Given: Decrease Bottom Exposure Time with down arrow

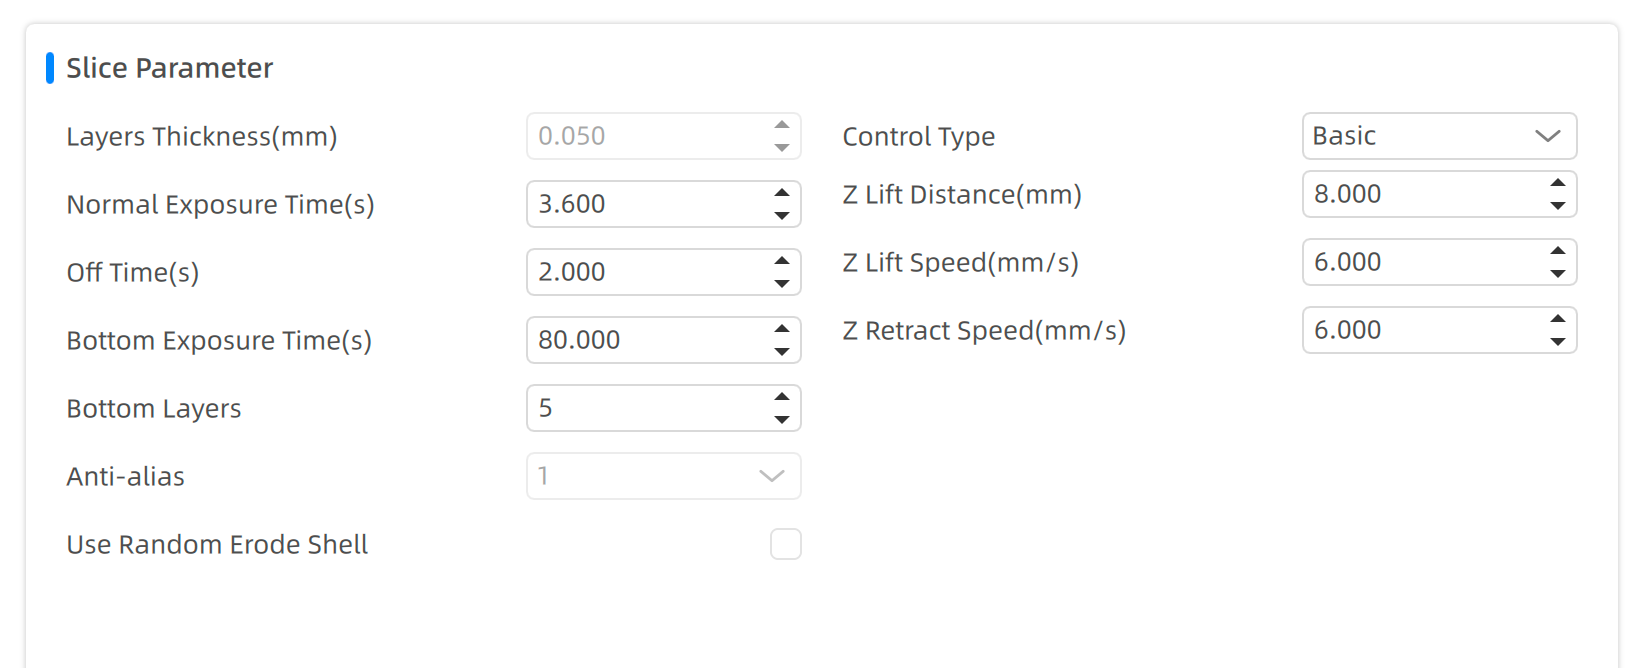Looking at the screenshot, I should pyautogui.click(x=782, y=352).
